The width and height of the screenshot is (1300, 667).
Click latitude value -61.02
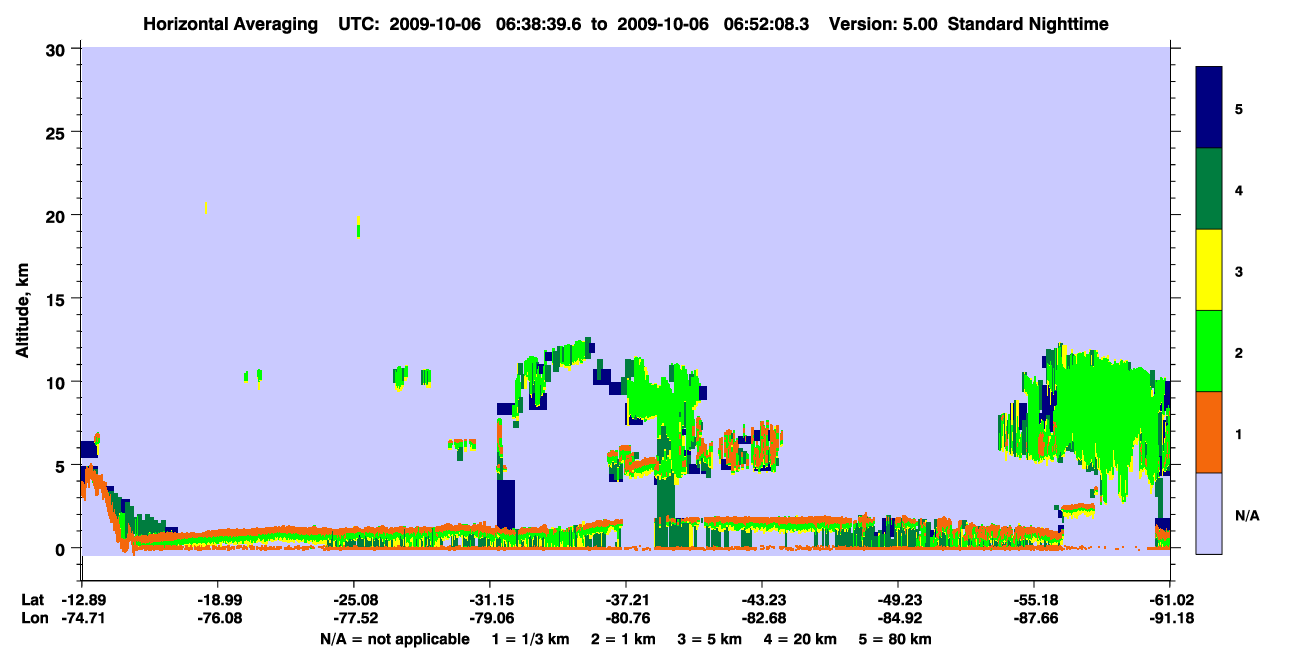pyautogui.click(x=1170, y=599)
